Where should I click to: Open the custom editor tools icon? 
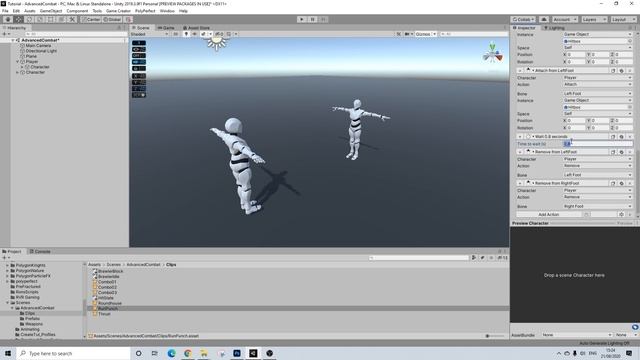(72, 19)
